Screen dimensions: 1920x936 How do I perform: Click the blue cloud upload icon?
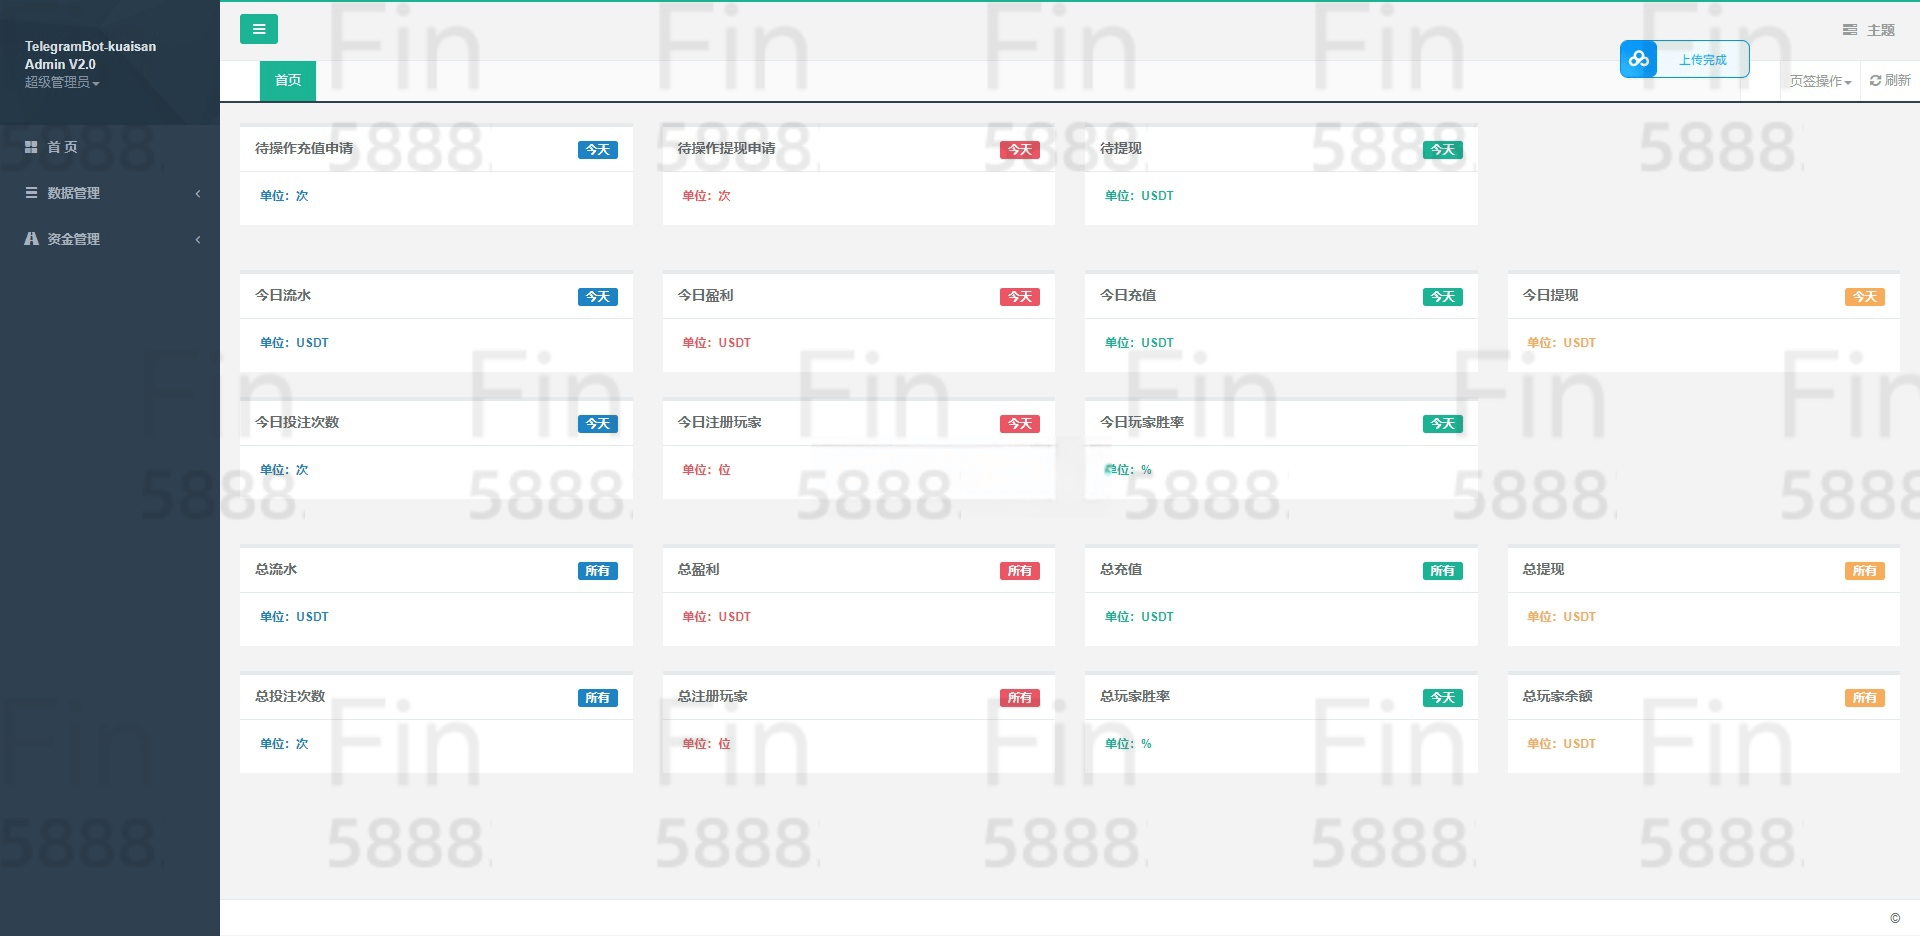coord(1638,59)
